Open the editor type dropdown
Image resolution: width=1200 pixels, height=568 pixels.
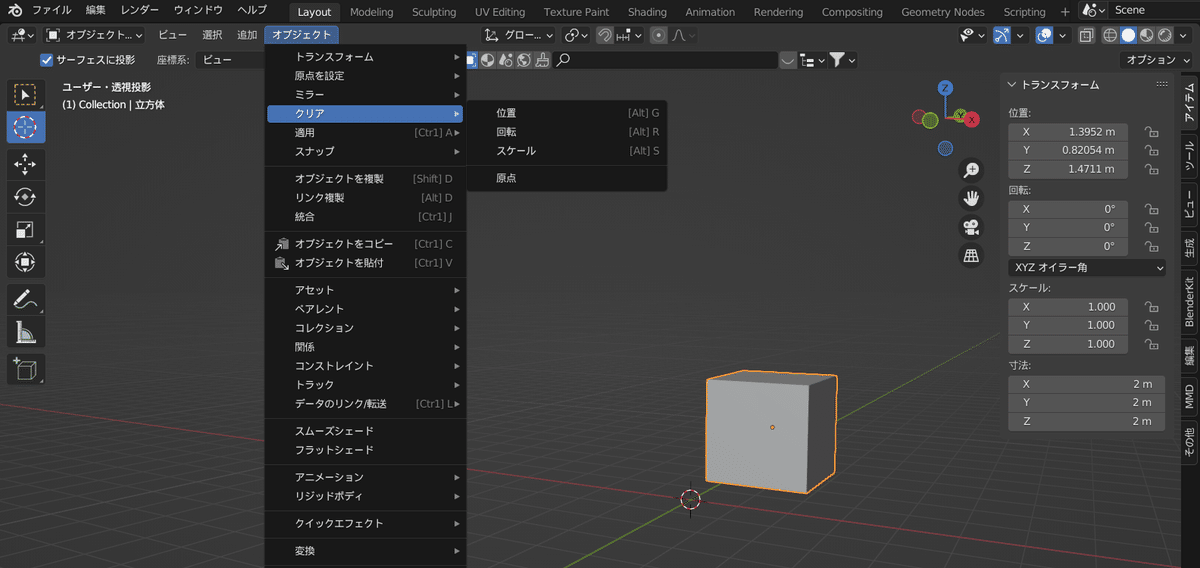pyautogui.click(x=24, y=35)
